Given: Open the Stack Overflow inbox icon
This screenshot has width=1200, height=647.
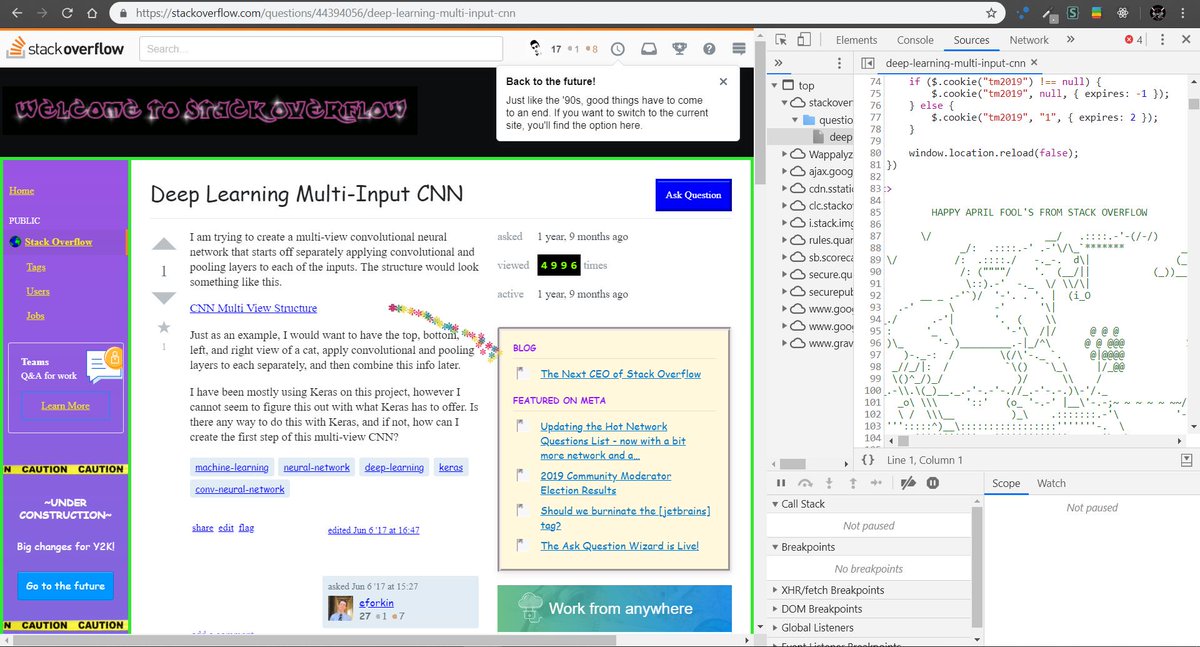Looking at the screenshot, I should 648,48.
